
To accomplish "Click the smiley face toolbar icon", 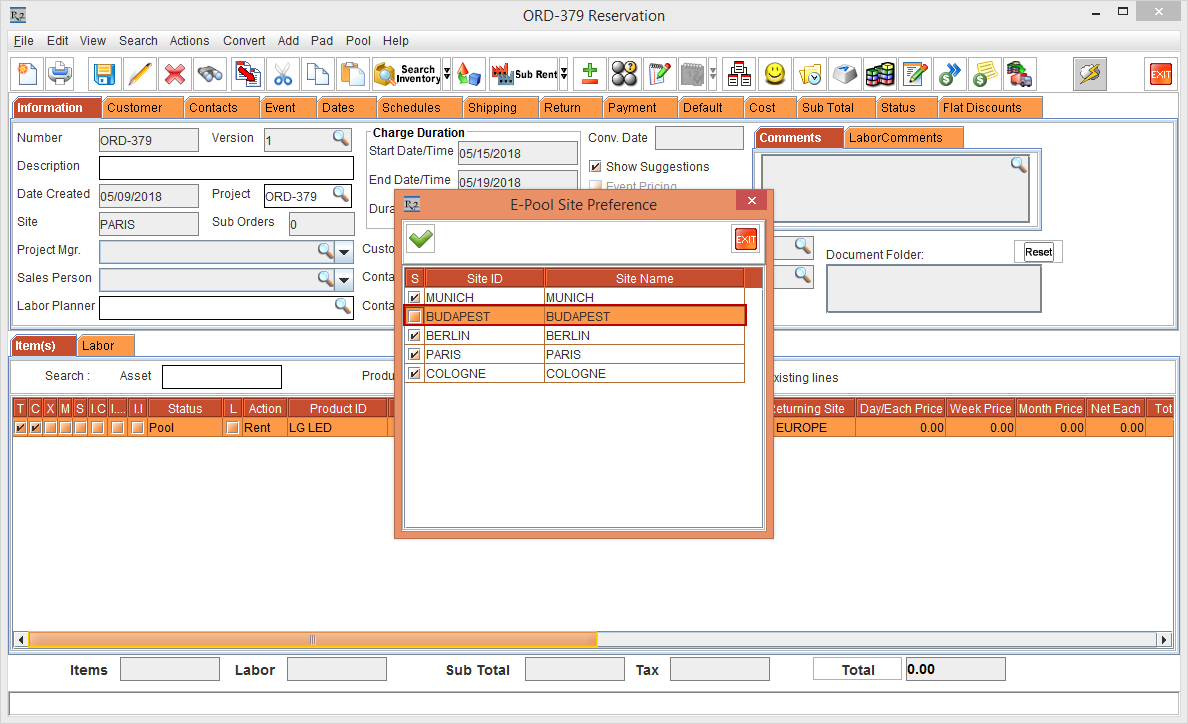I will tap(774, 74).
